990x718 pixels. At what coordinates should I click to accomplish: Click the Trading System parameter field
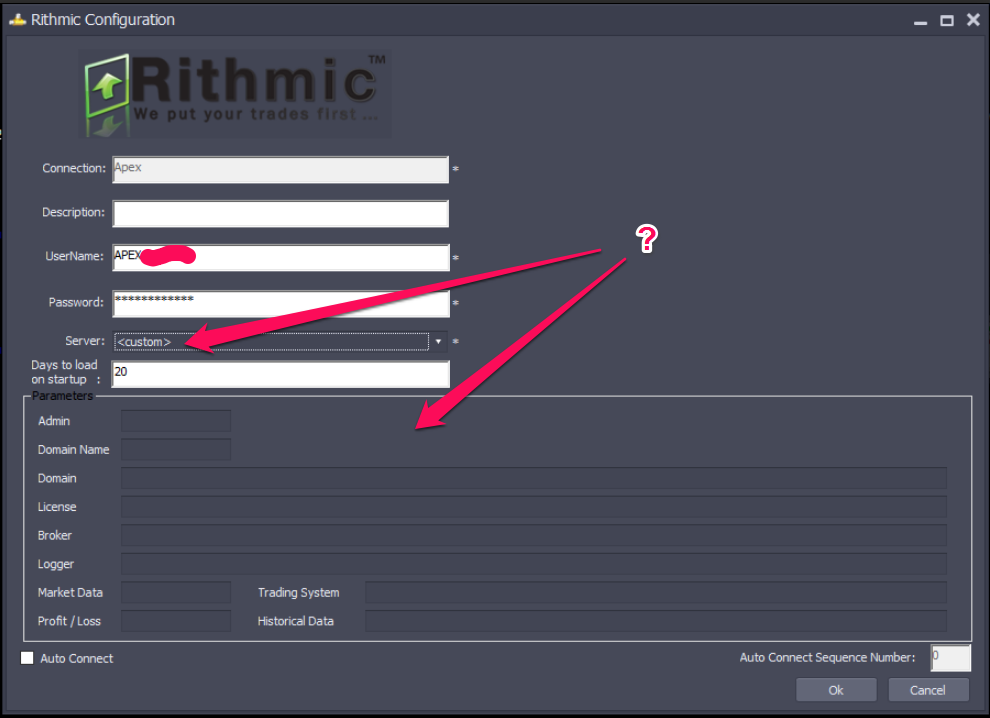656,592
